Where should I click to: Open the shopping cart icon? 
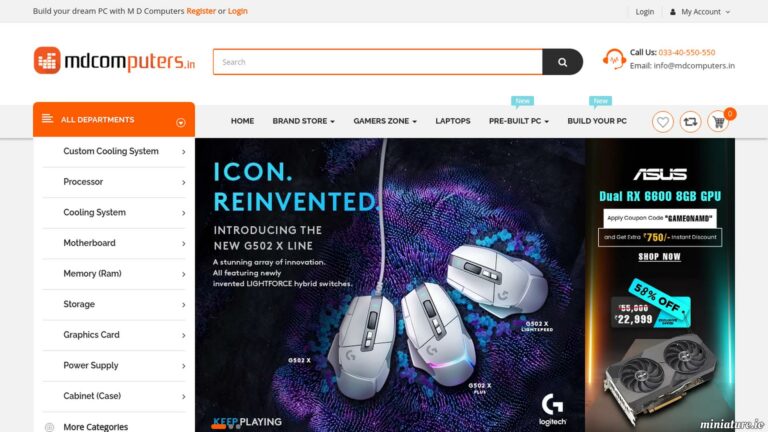tap(718, 121)
